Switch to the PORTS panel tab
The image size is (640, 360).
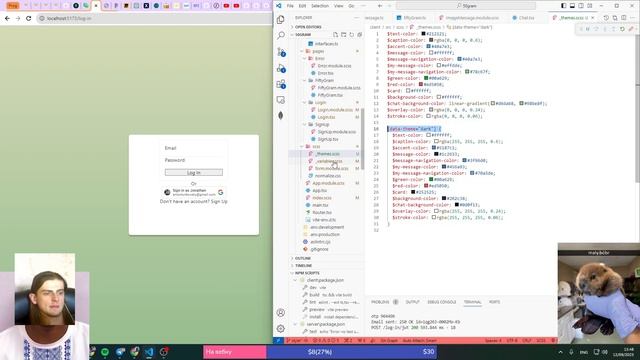pos(494,302)
